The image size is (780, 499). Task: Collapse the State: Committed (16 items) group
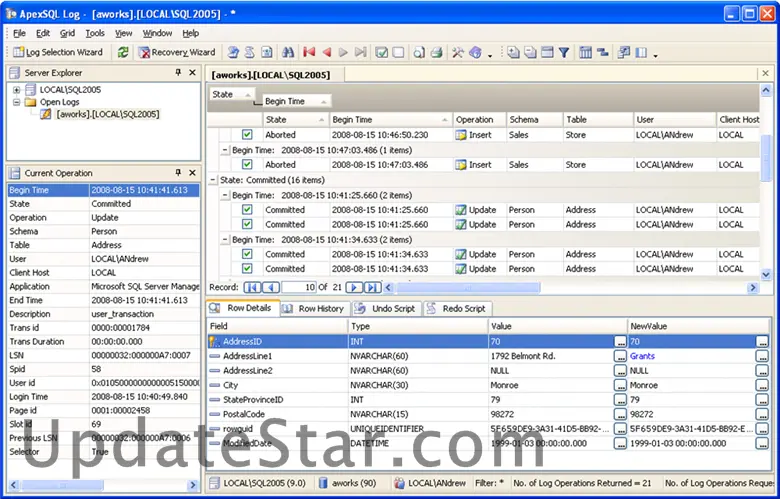coord(213,180)
